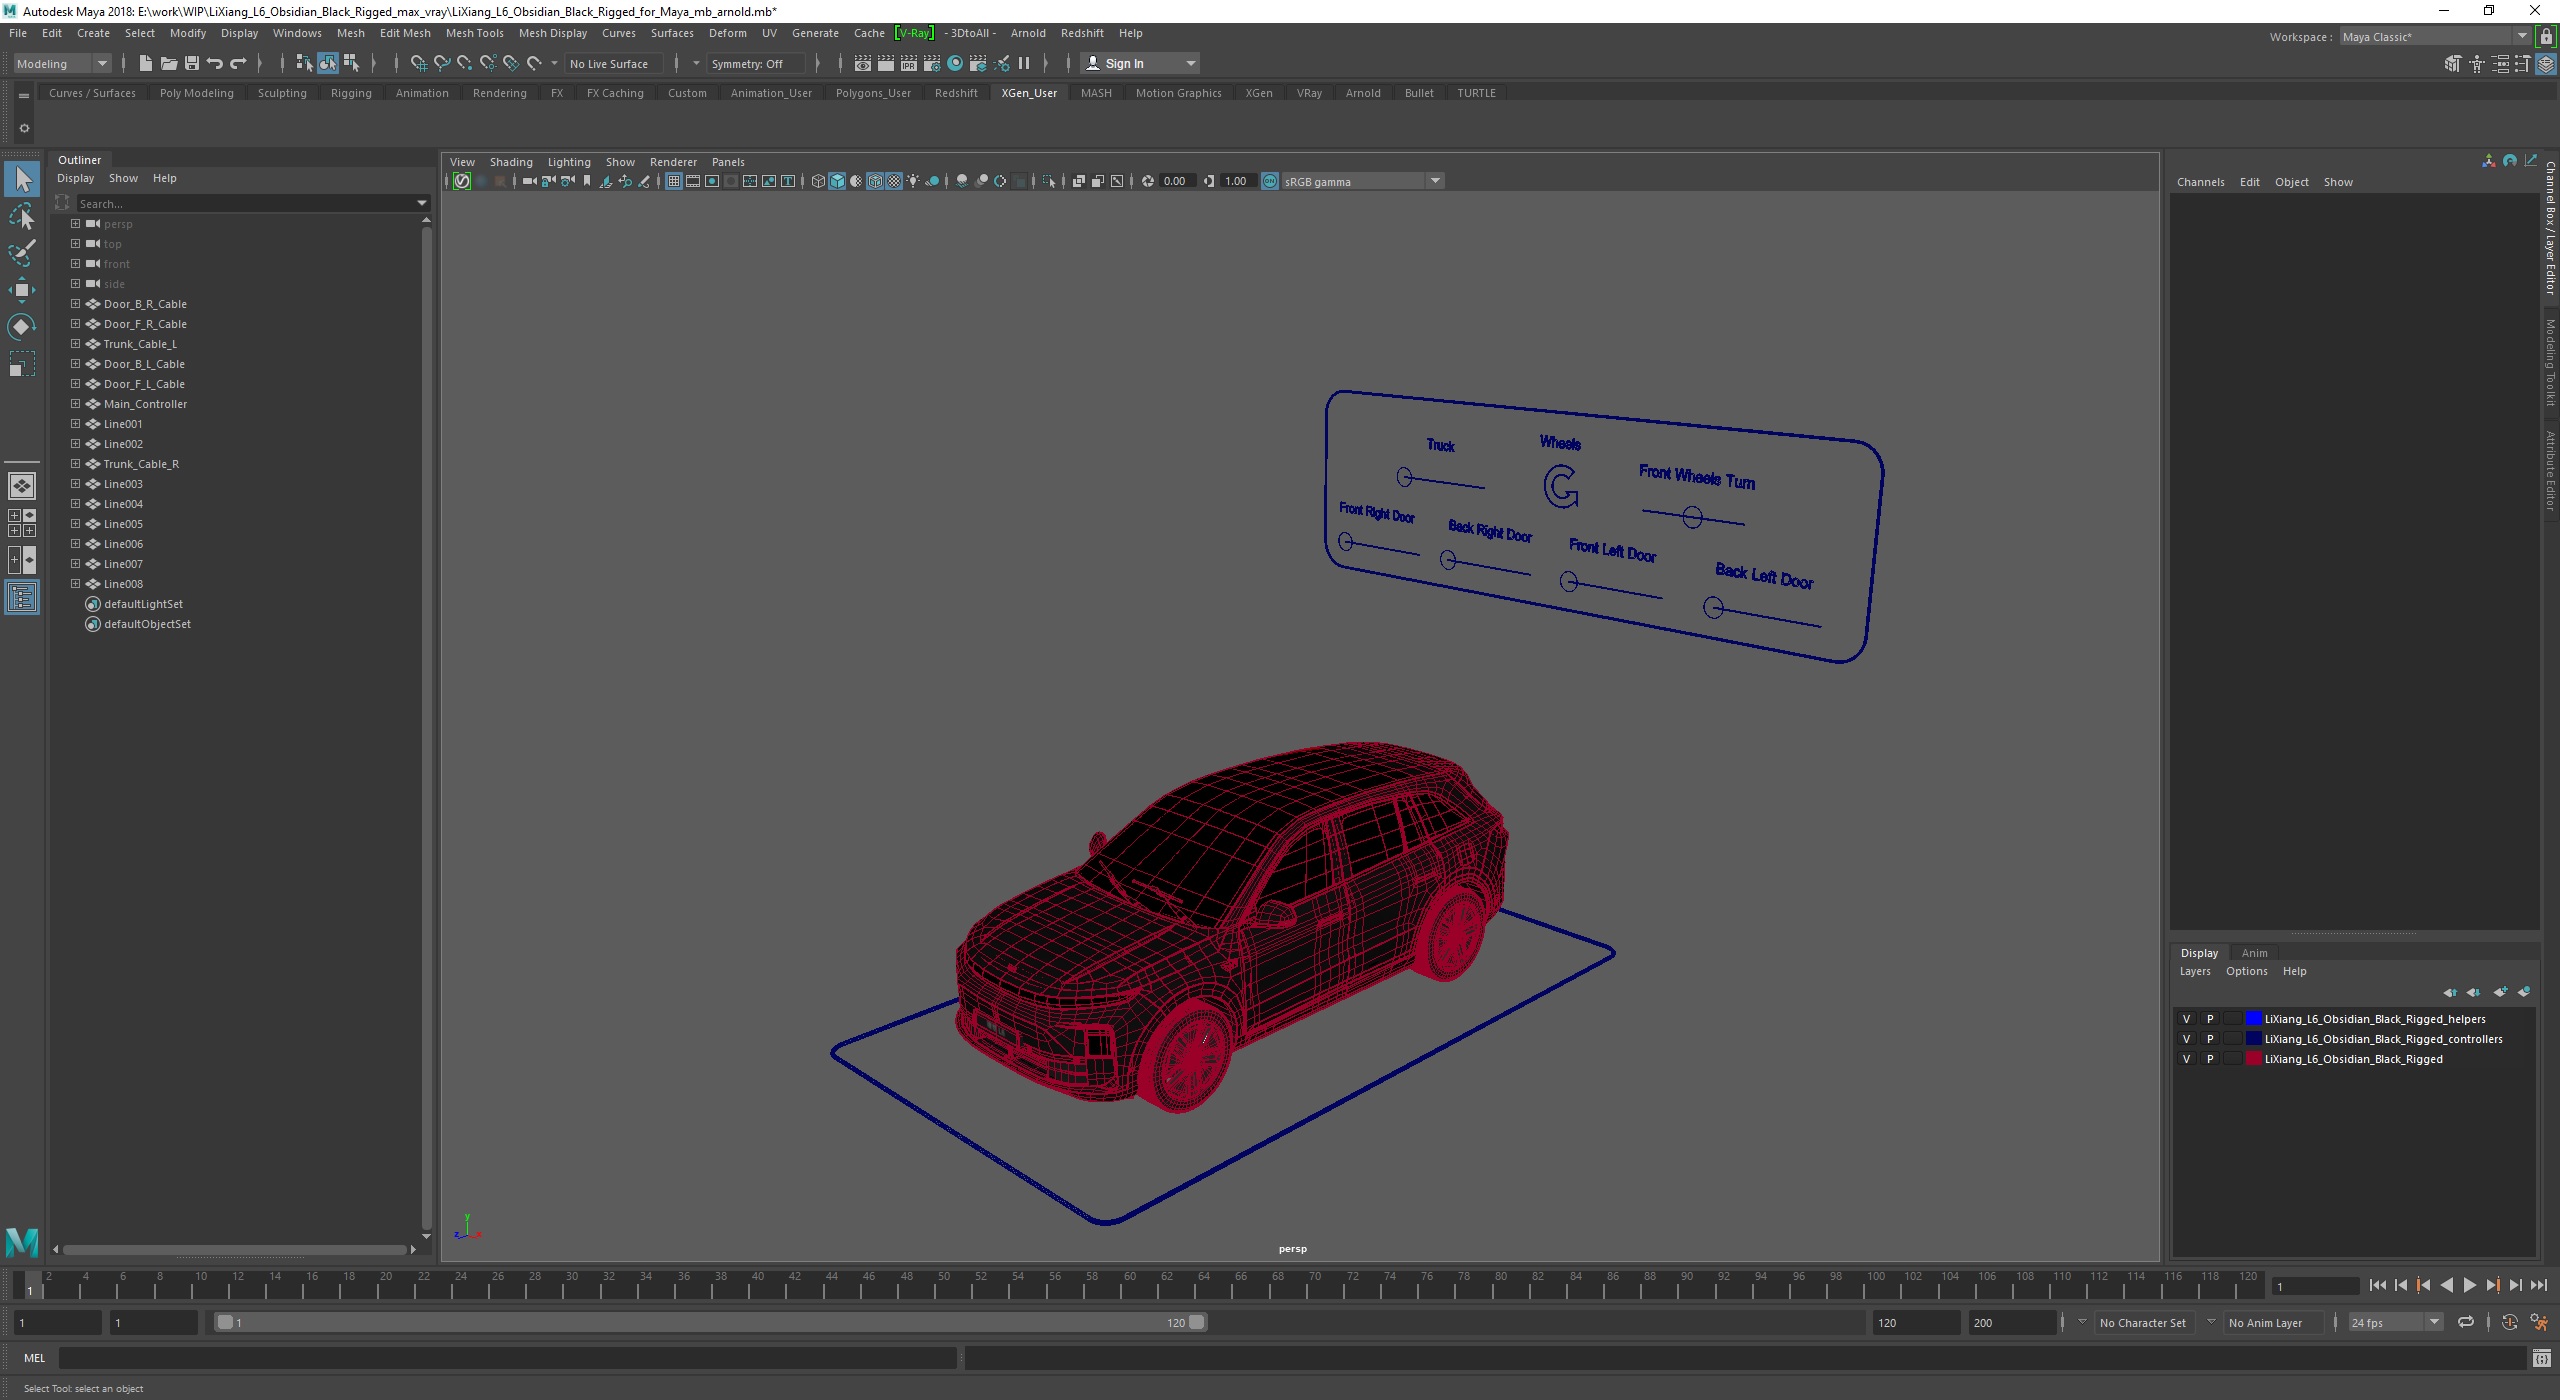Activate the Rotate tool
Screen dimensions: 2560x1400
[x=22, y=327]
